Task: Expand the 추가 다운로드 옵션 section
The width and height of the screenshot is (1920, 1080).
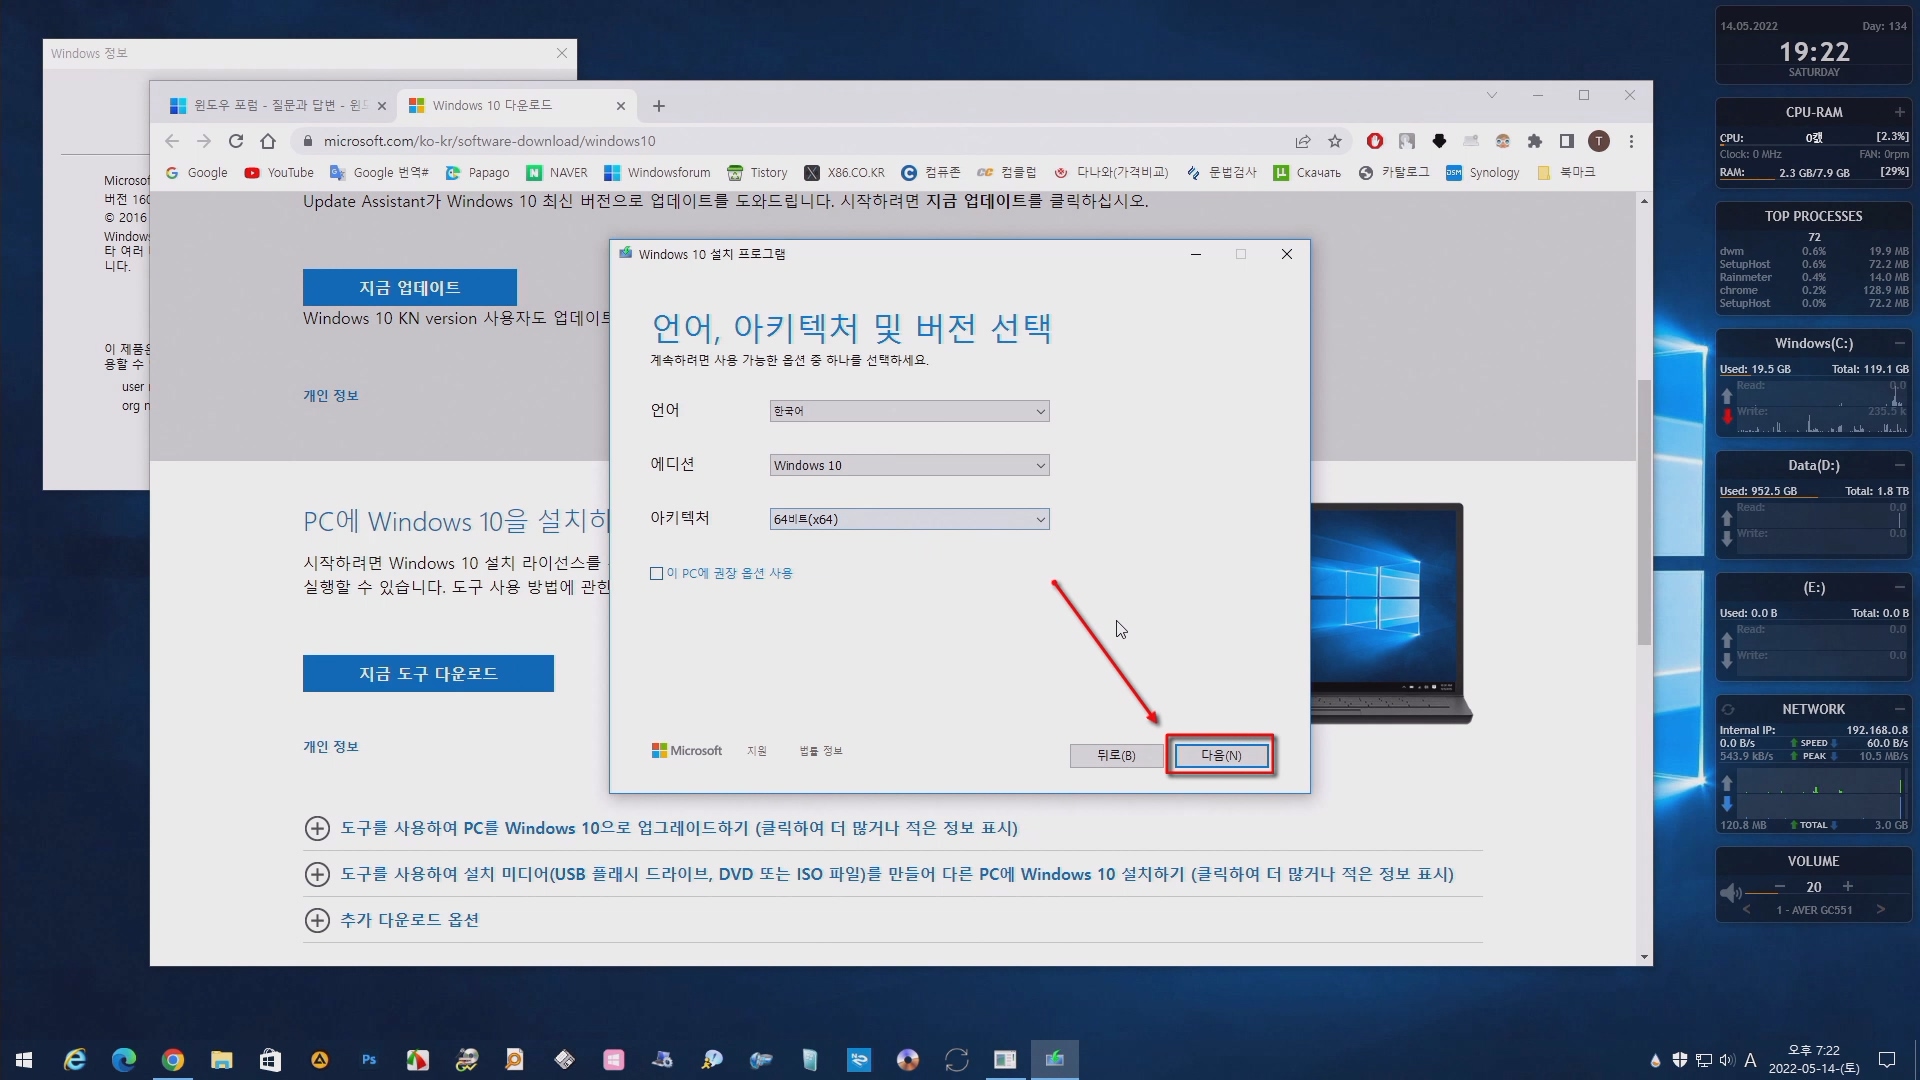Action: 392,920
